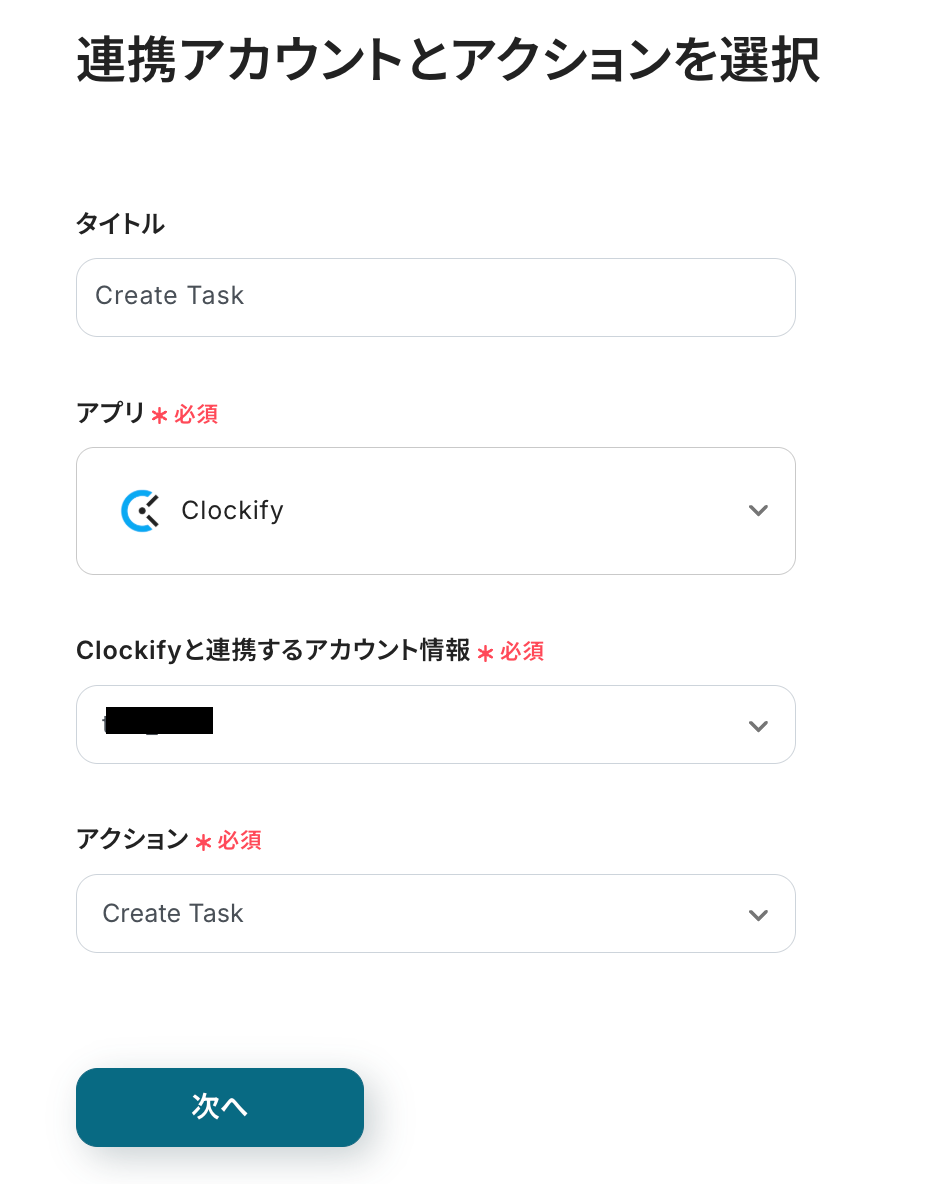Click the 連携アカウントとアクションを選択 heading
The height and width of the screenshot is (1184, 936).
pyautogui.click(x=448, y=62)
